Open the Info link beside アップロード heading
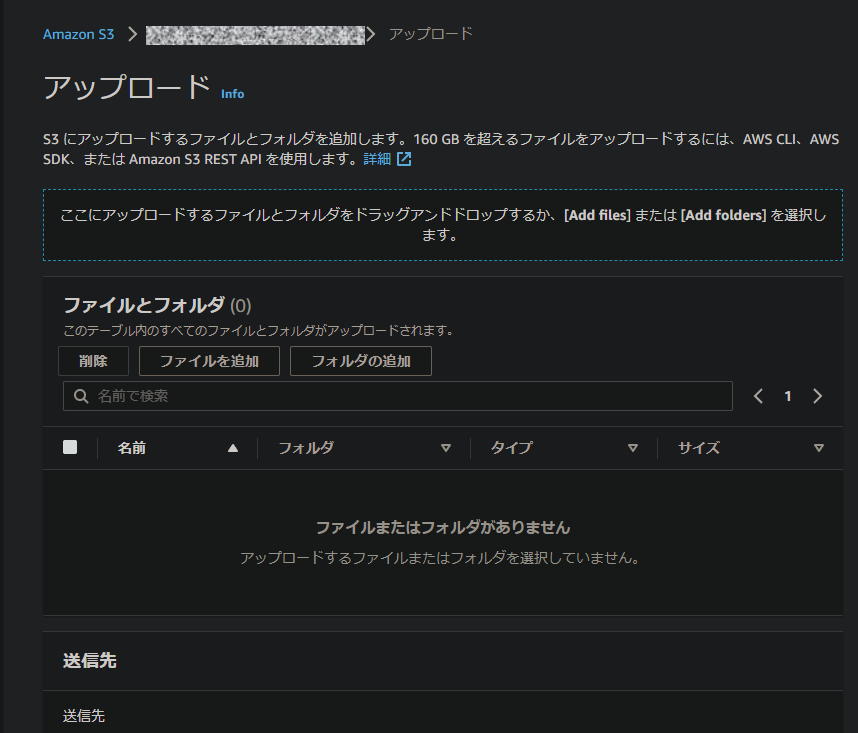Screen dimensions: 858x733 tap(233, 94)
